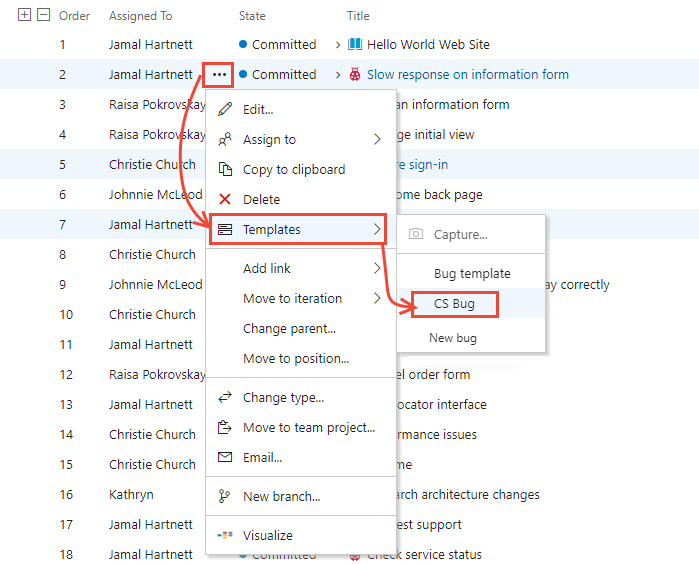
Task: Click the Email envelope icon
Action: tap(225, 457)
